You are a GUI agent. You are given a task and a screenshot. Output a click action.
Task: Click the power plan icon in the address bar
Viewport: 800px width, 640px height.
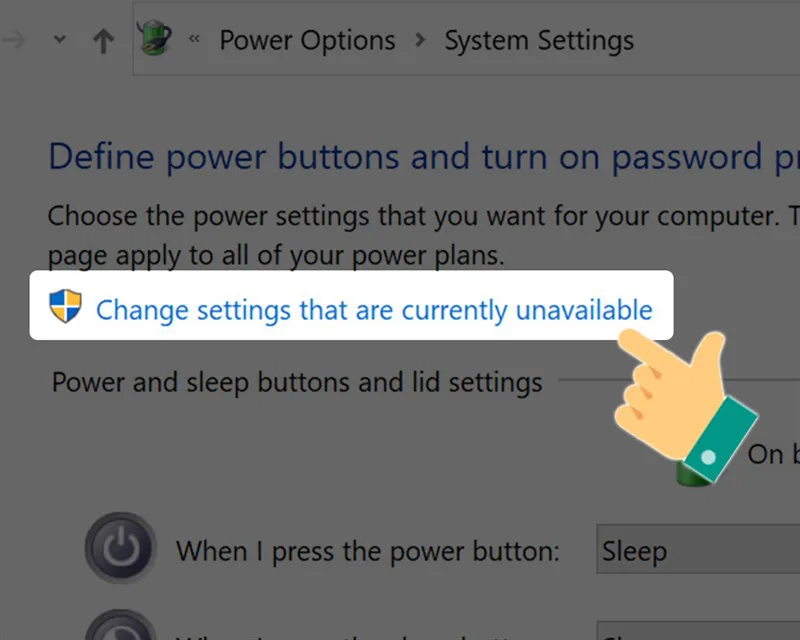click(x=155, y=38)
